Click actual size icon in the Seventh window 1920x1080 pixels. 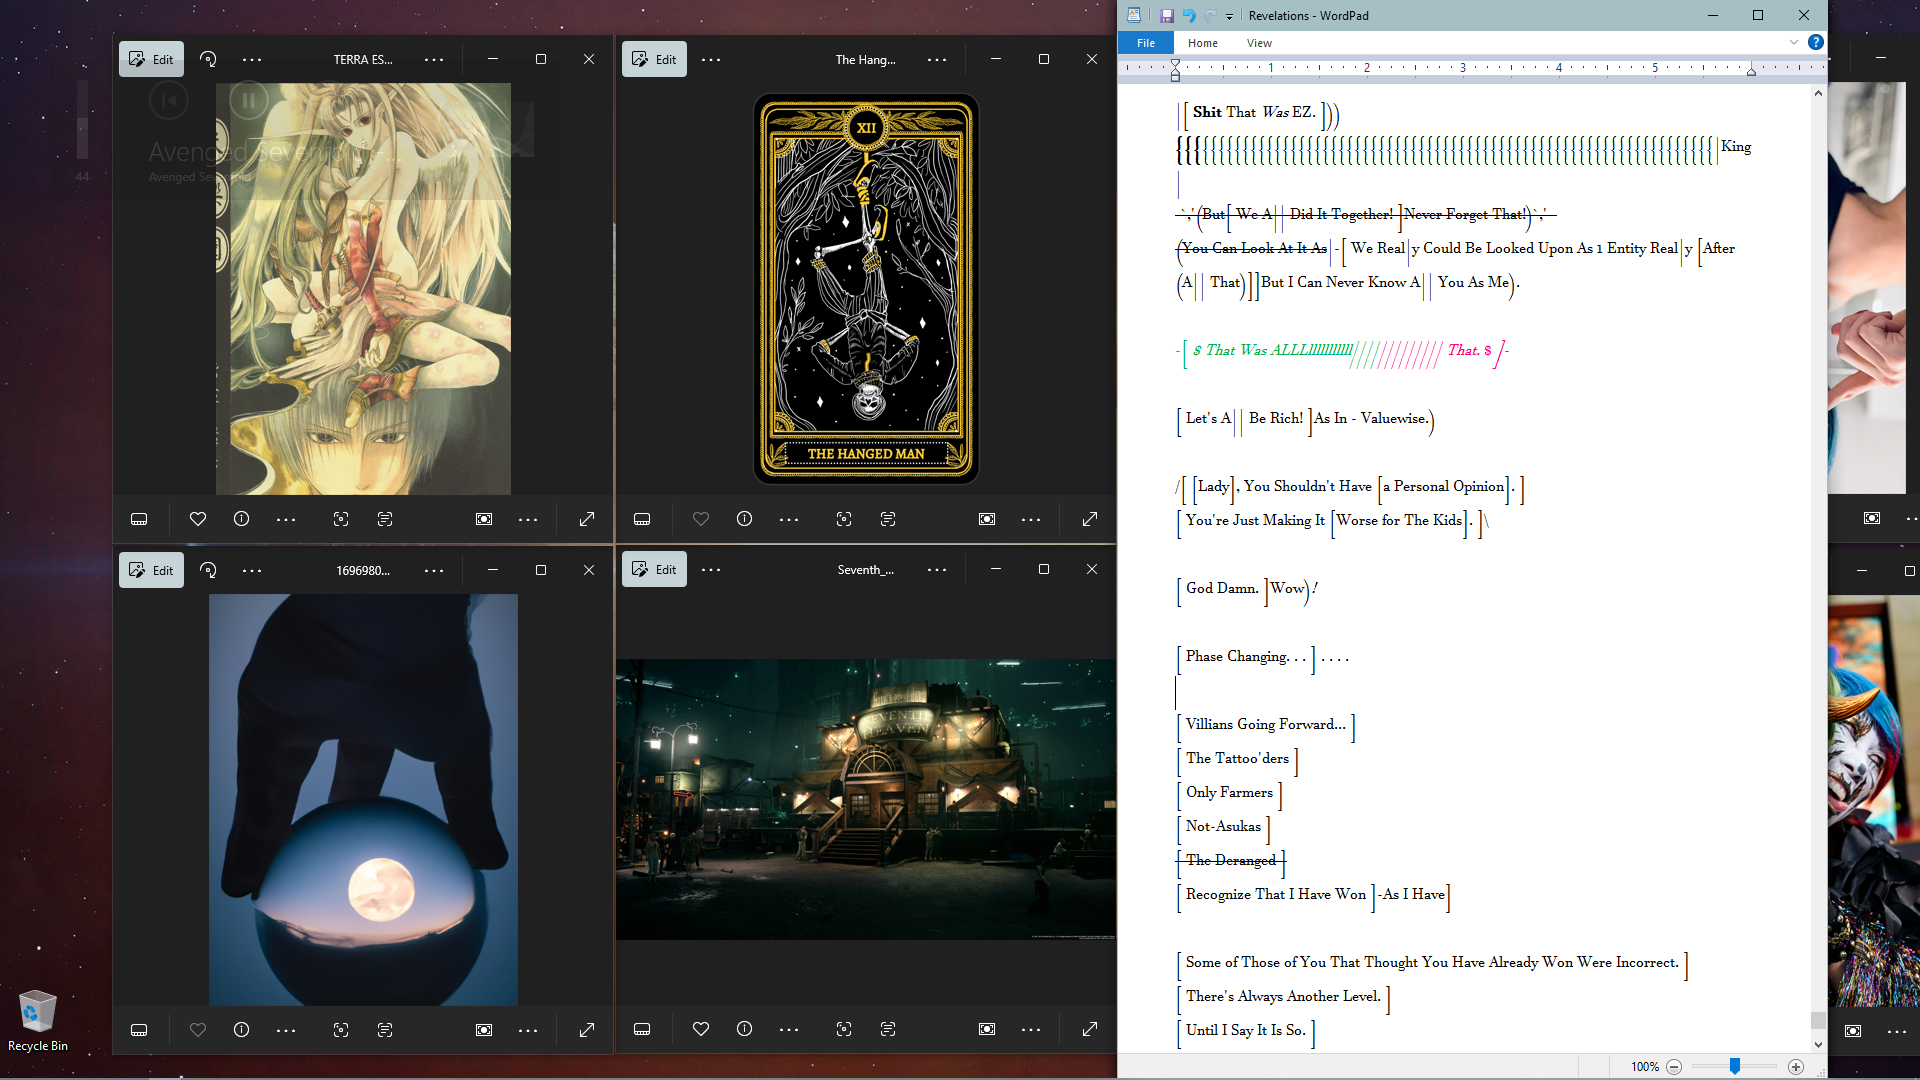click(987, 1029)
